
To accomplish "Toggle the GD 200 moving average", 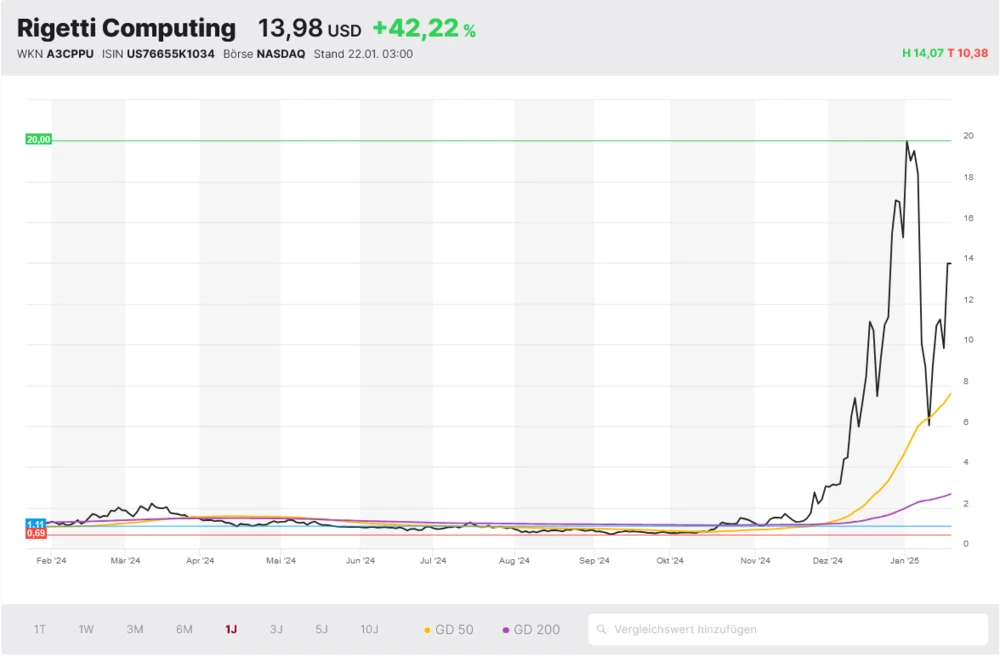I will (531, 630).
